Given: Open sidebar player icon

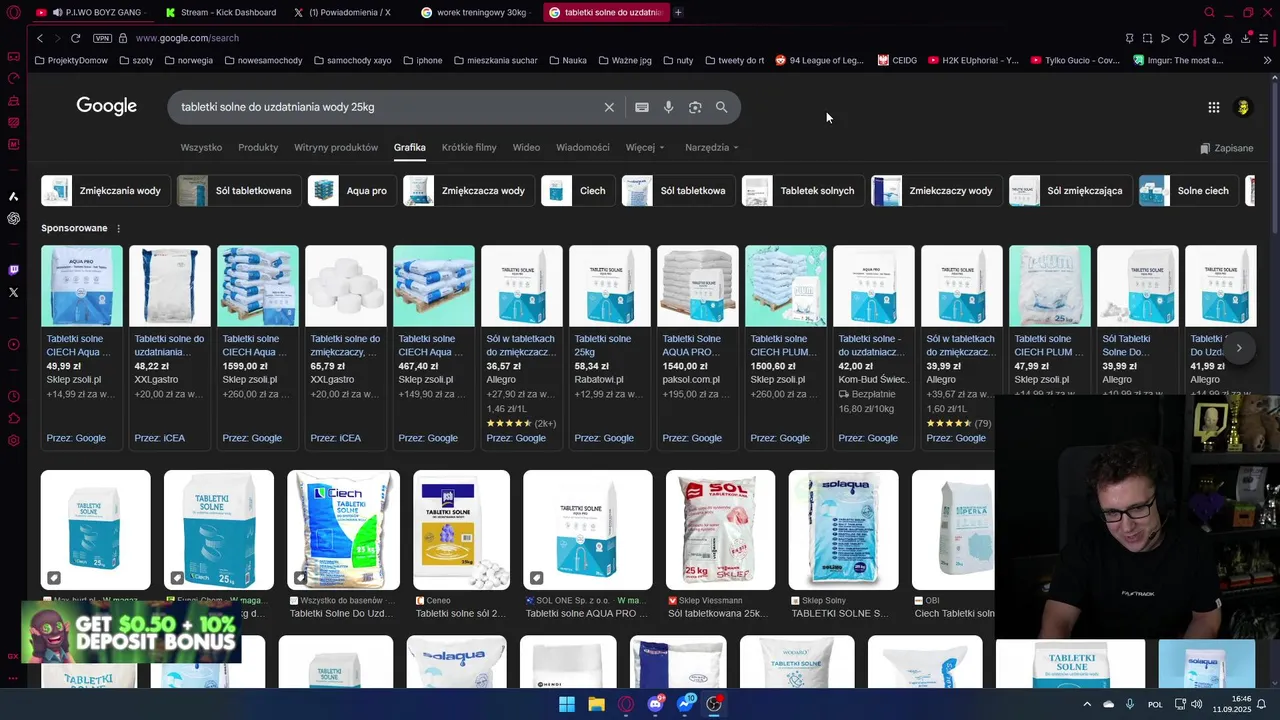Looking at the screenshot, I should click(13, 344).
